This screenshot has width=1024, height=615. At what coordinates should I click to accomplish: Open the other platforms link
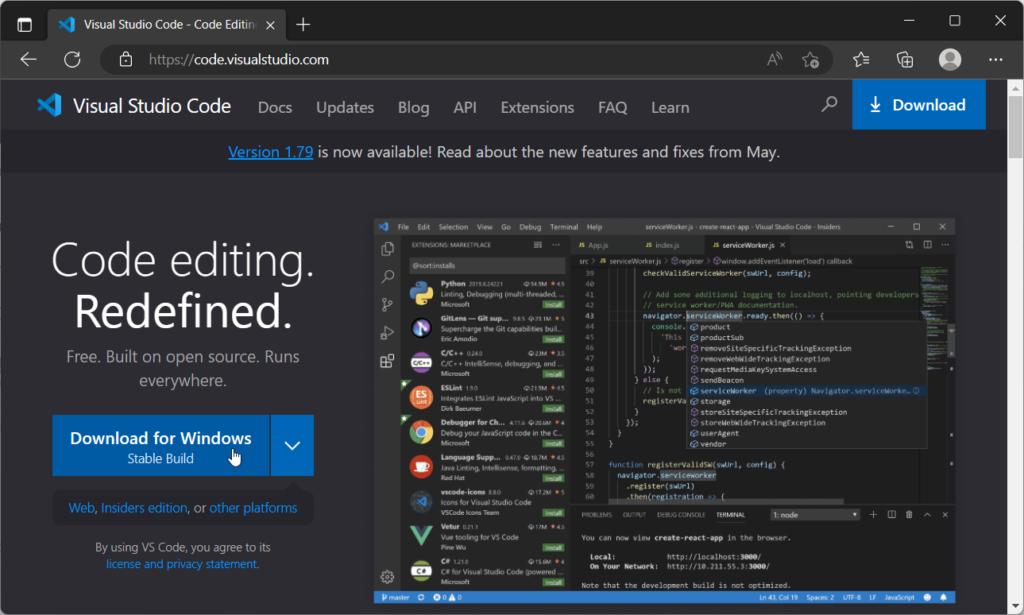coord(253,508)
